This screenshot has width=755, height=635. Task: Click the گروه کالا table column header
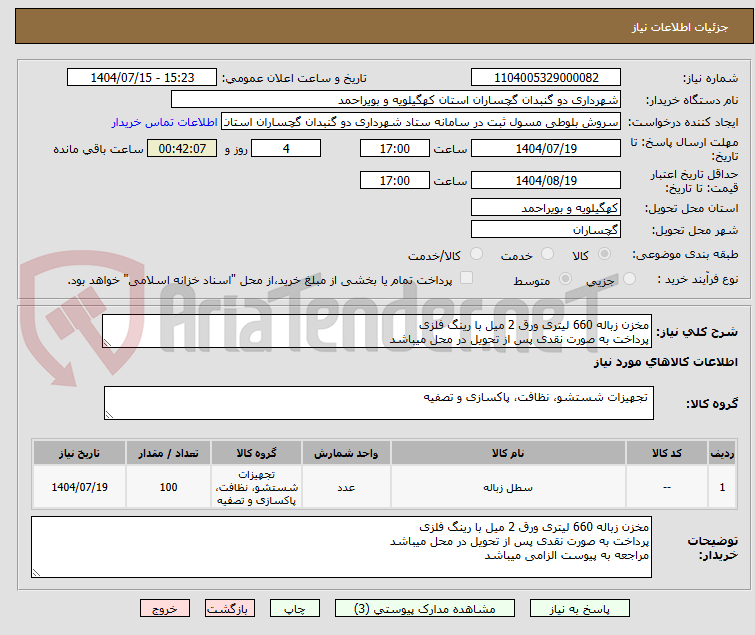[x=256, y=453]
